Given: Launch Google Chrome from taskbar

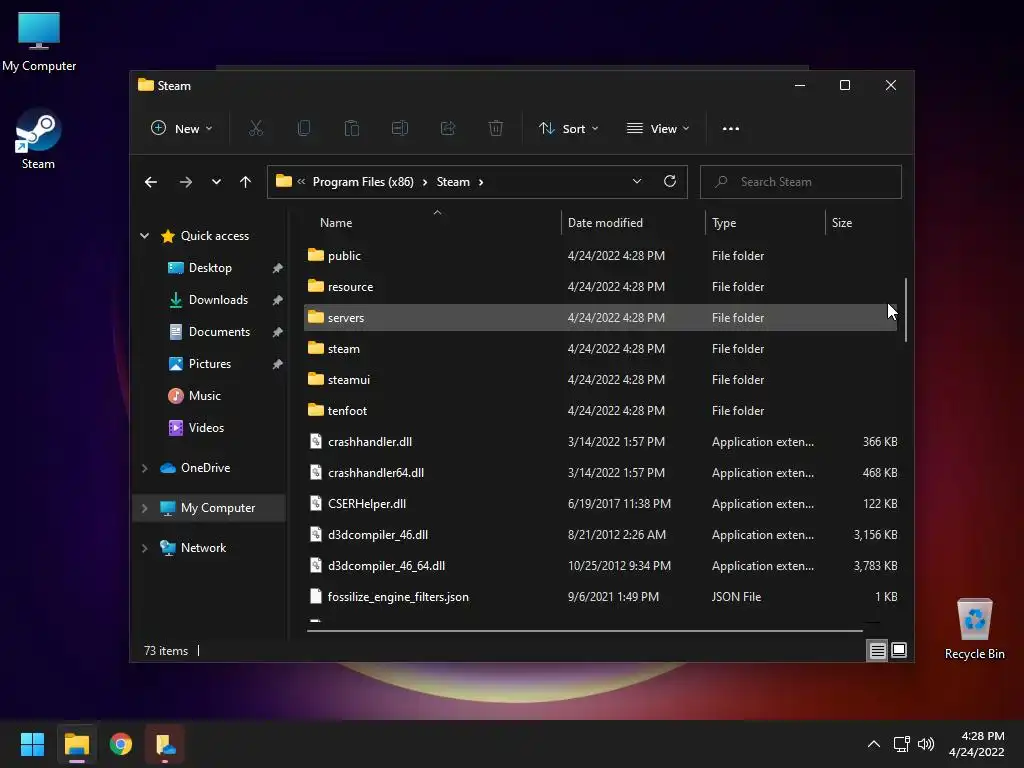Looking at the screenshot, I should coord(121,744).
